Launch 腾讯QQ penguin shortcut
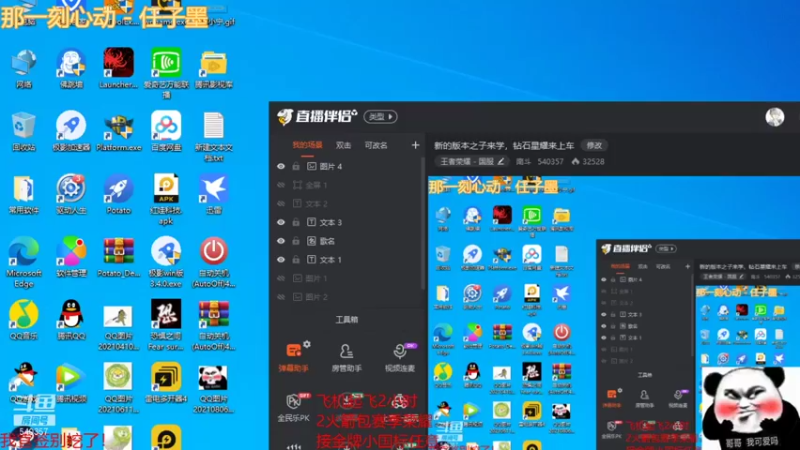Viewport: 800px width, 450px height. point(71,320)
